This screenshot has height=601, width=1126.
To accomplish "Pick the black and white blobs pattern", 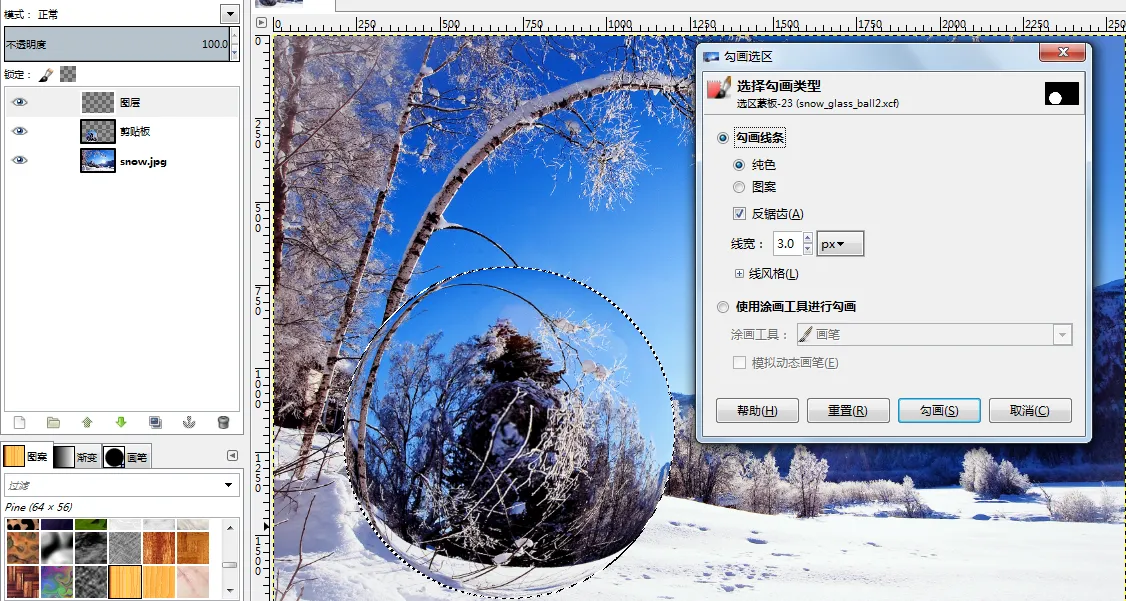I will 57,548.
